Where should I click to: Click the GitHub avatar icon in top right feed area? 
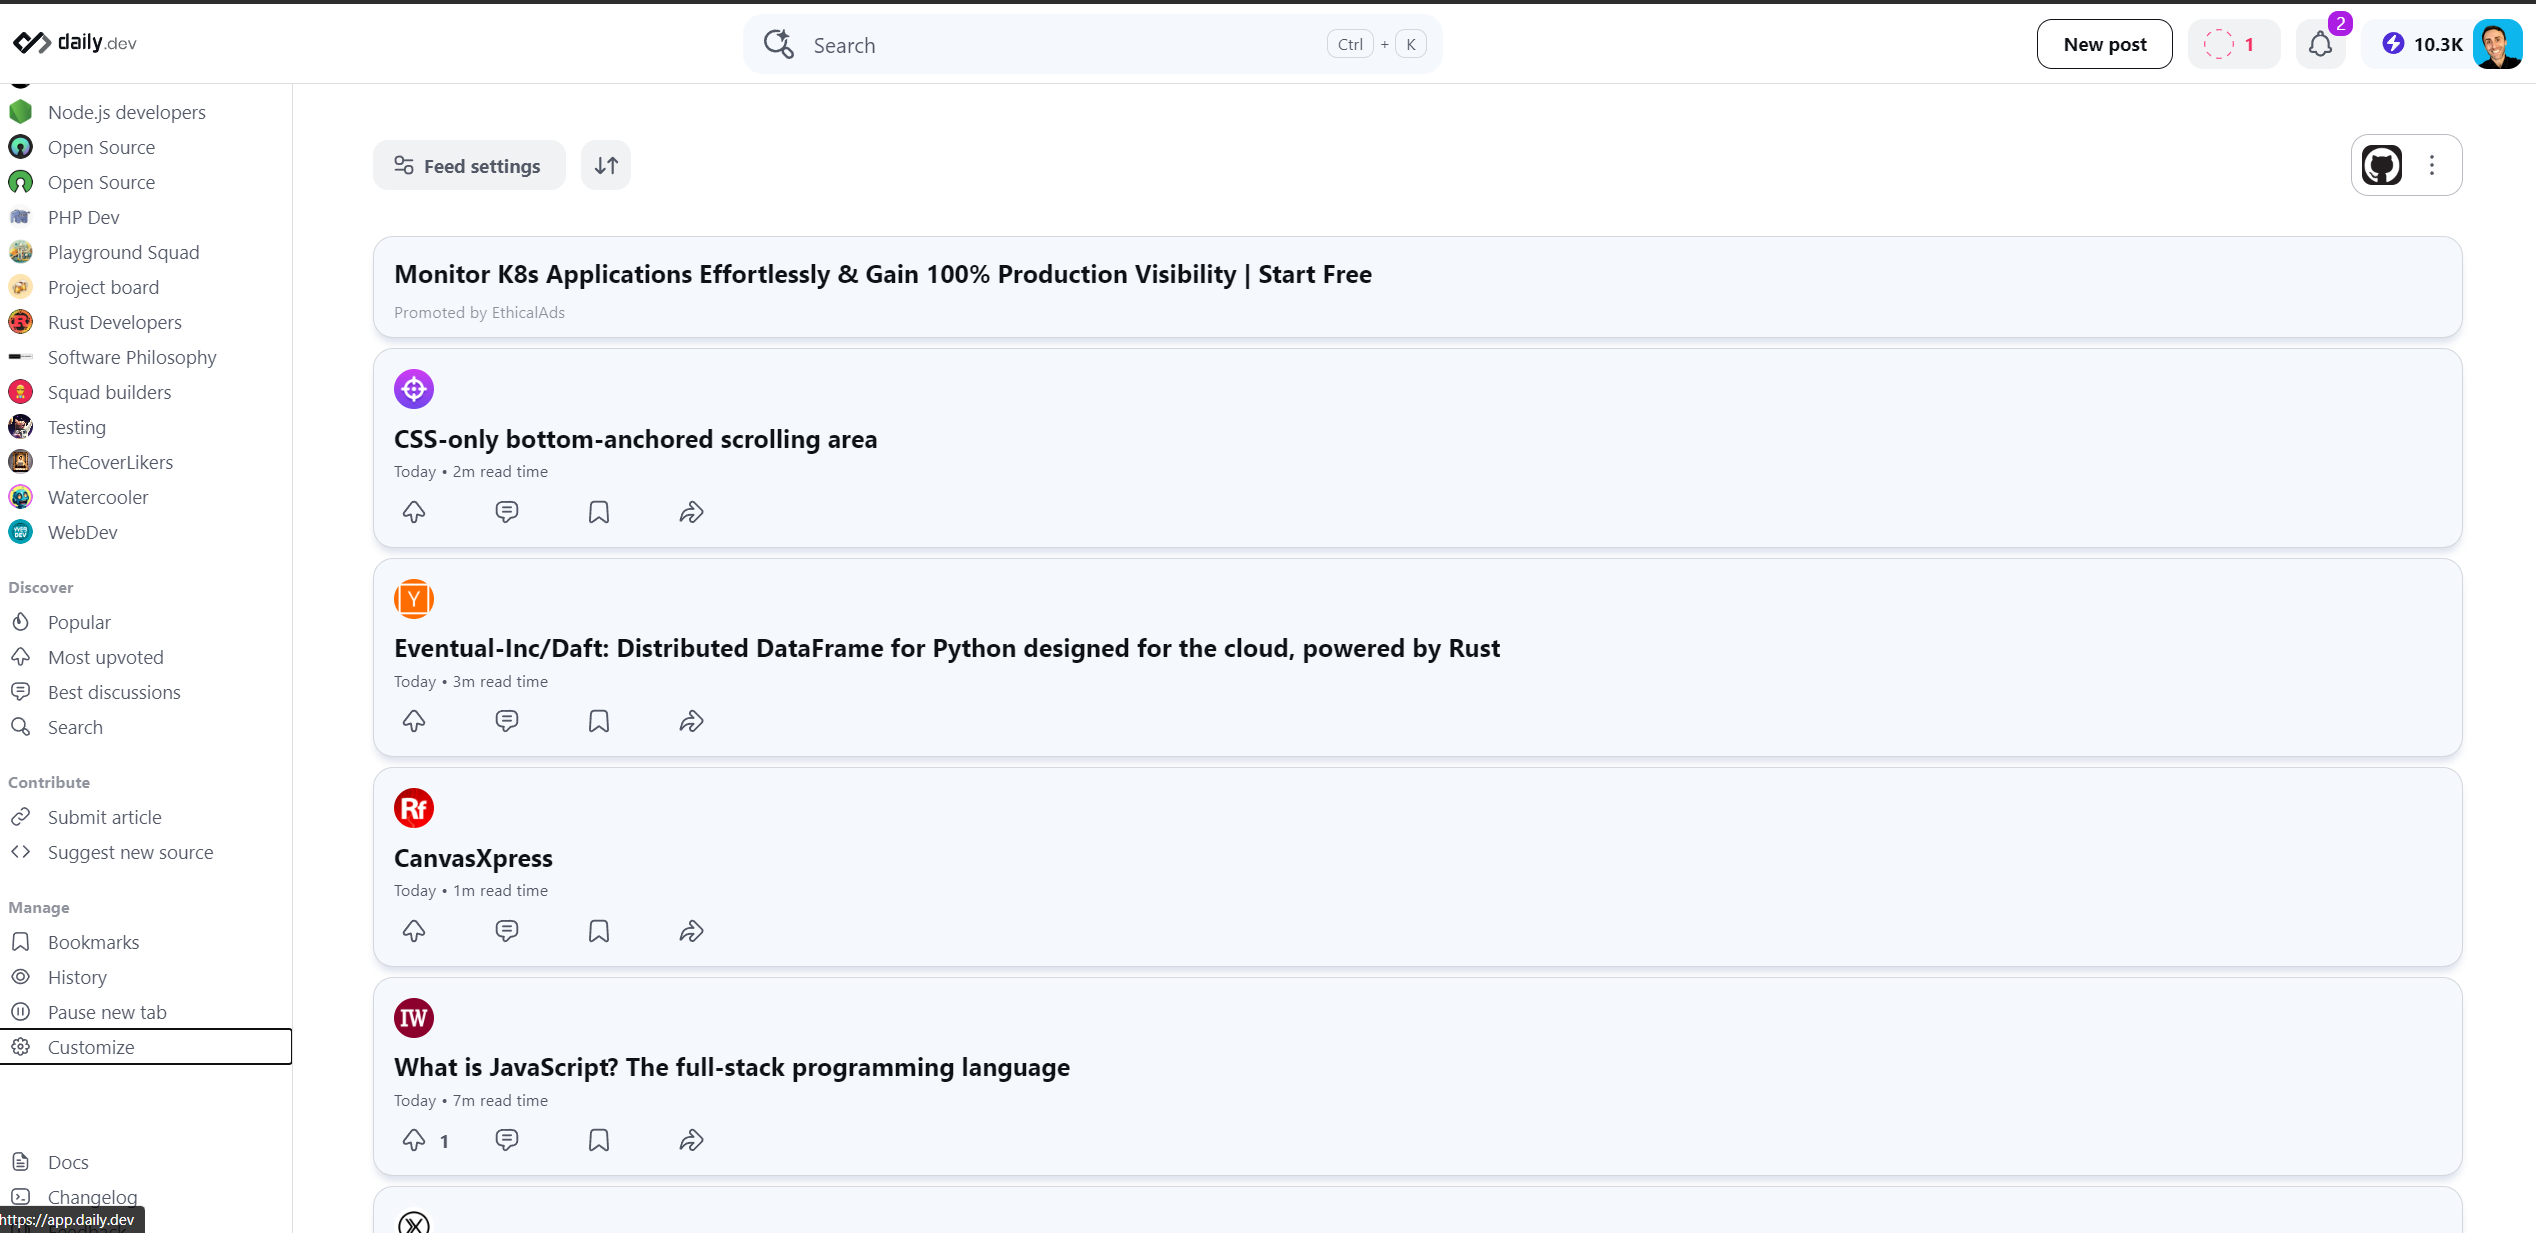(2379, 165)
